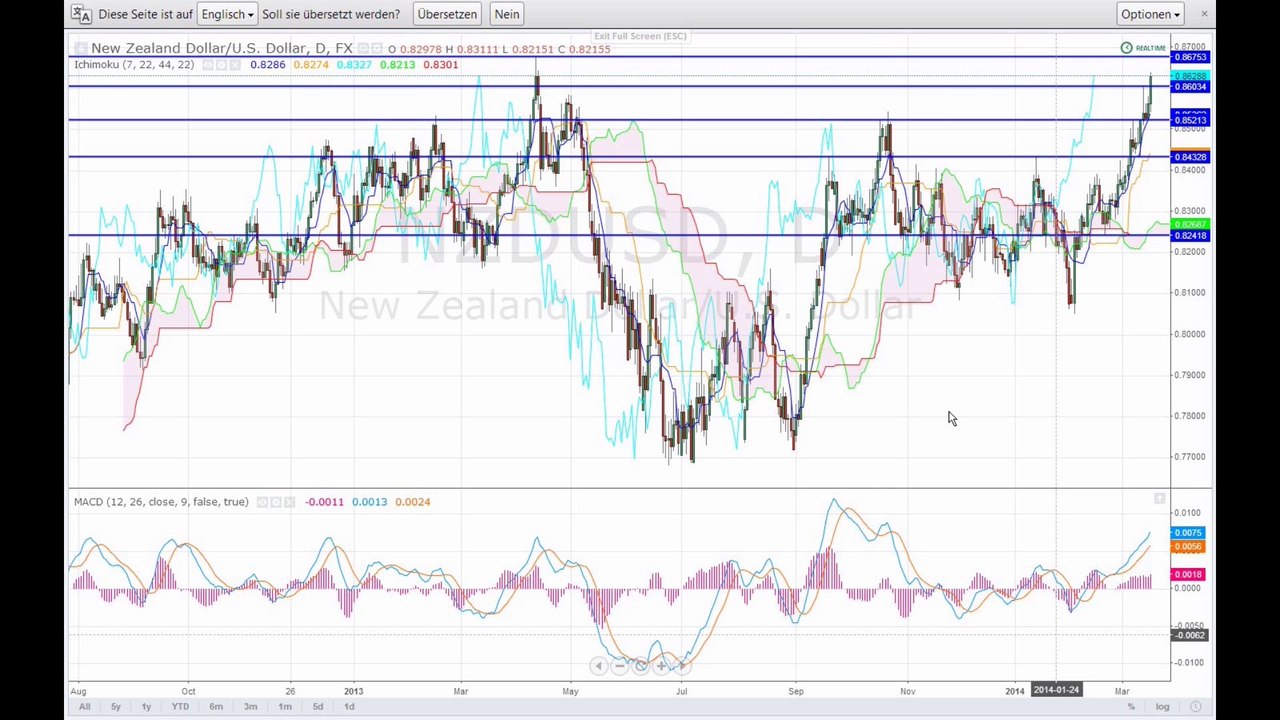The height and width of the screenshot is (720, 1280).
Task: Click the MACD (12, 26, close, 9) label
Action: coord(161,502)
